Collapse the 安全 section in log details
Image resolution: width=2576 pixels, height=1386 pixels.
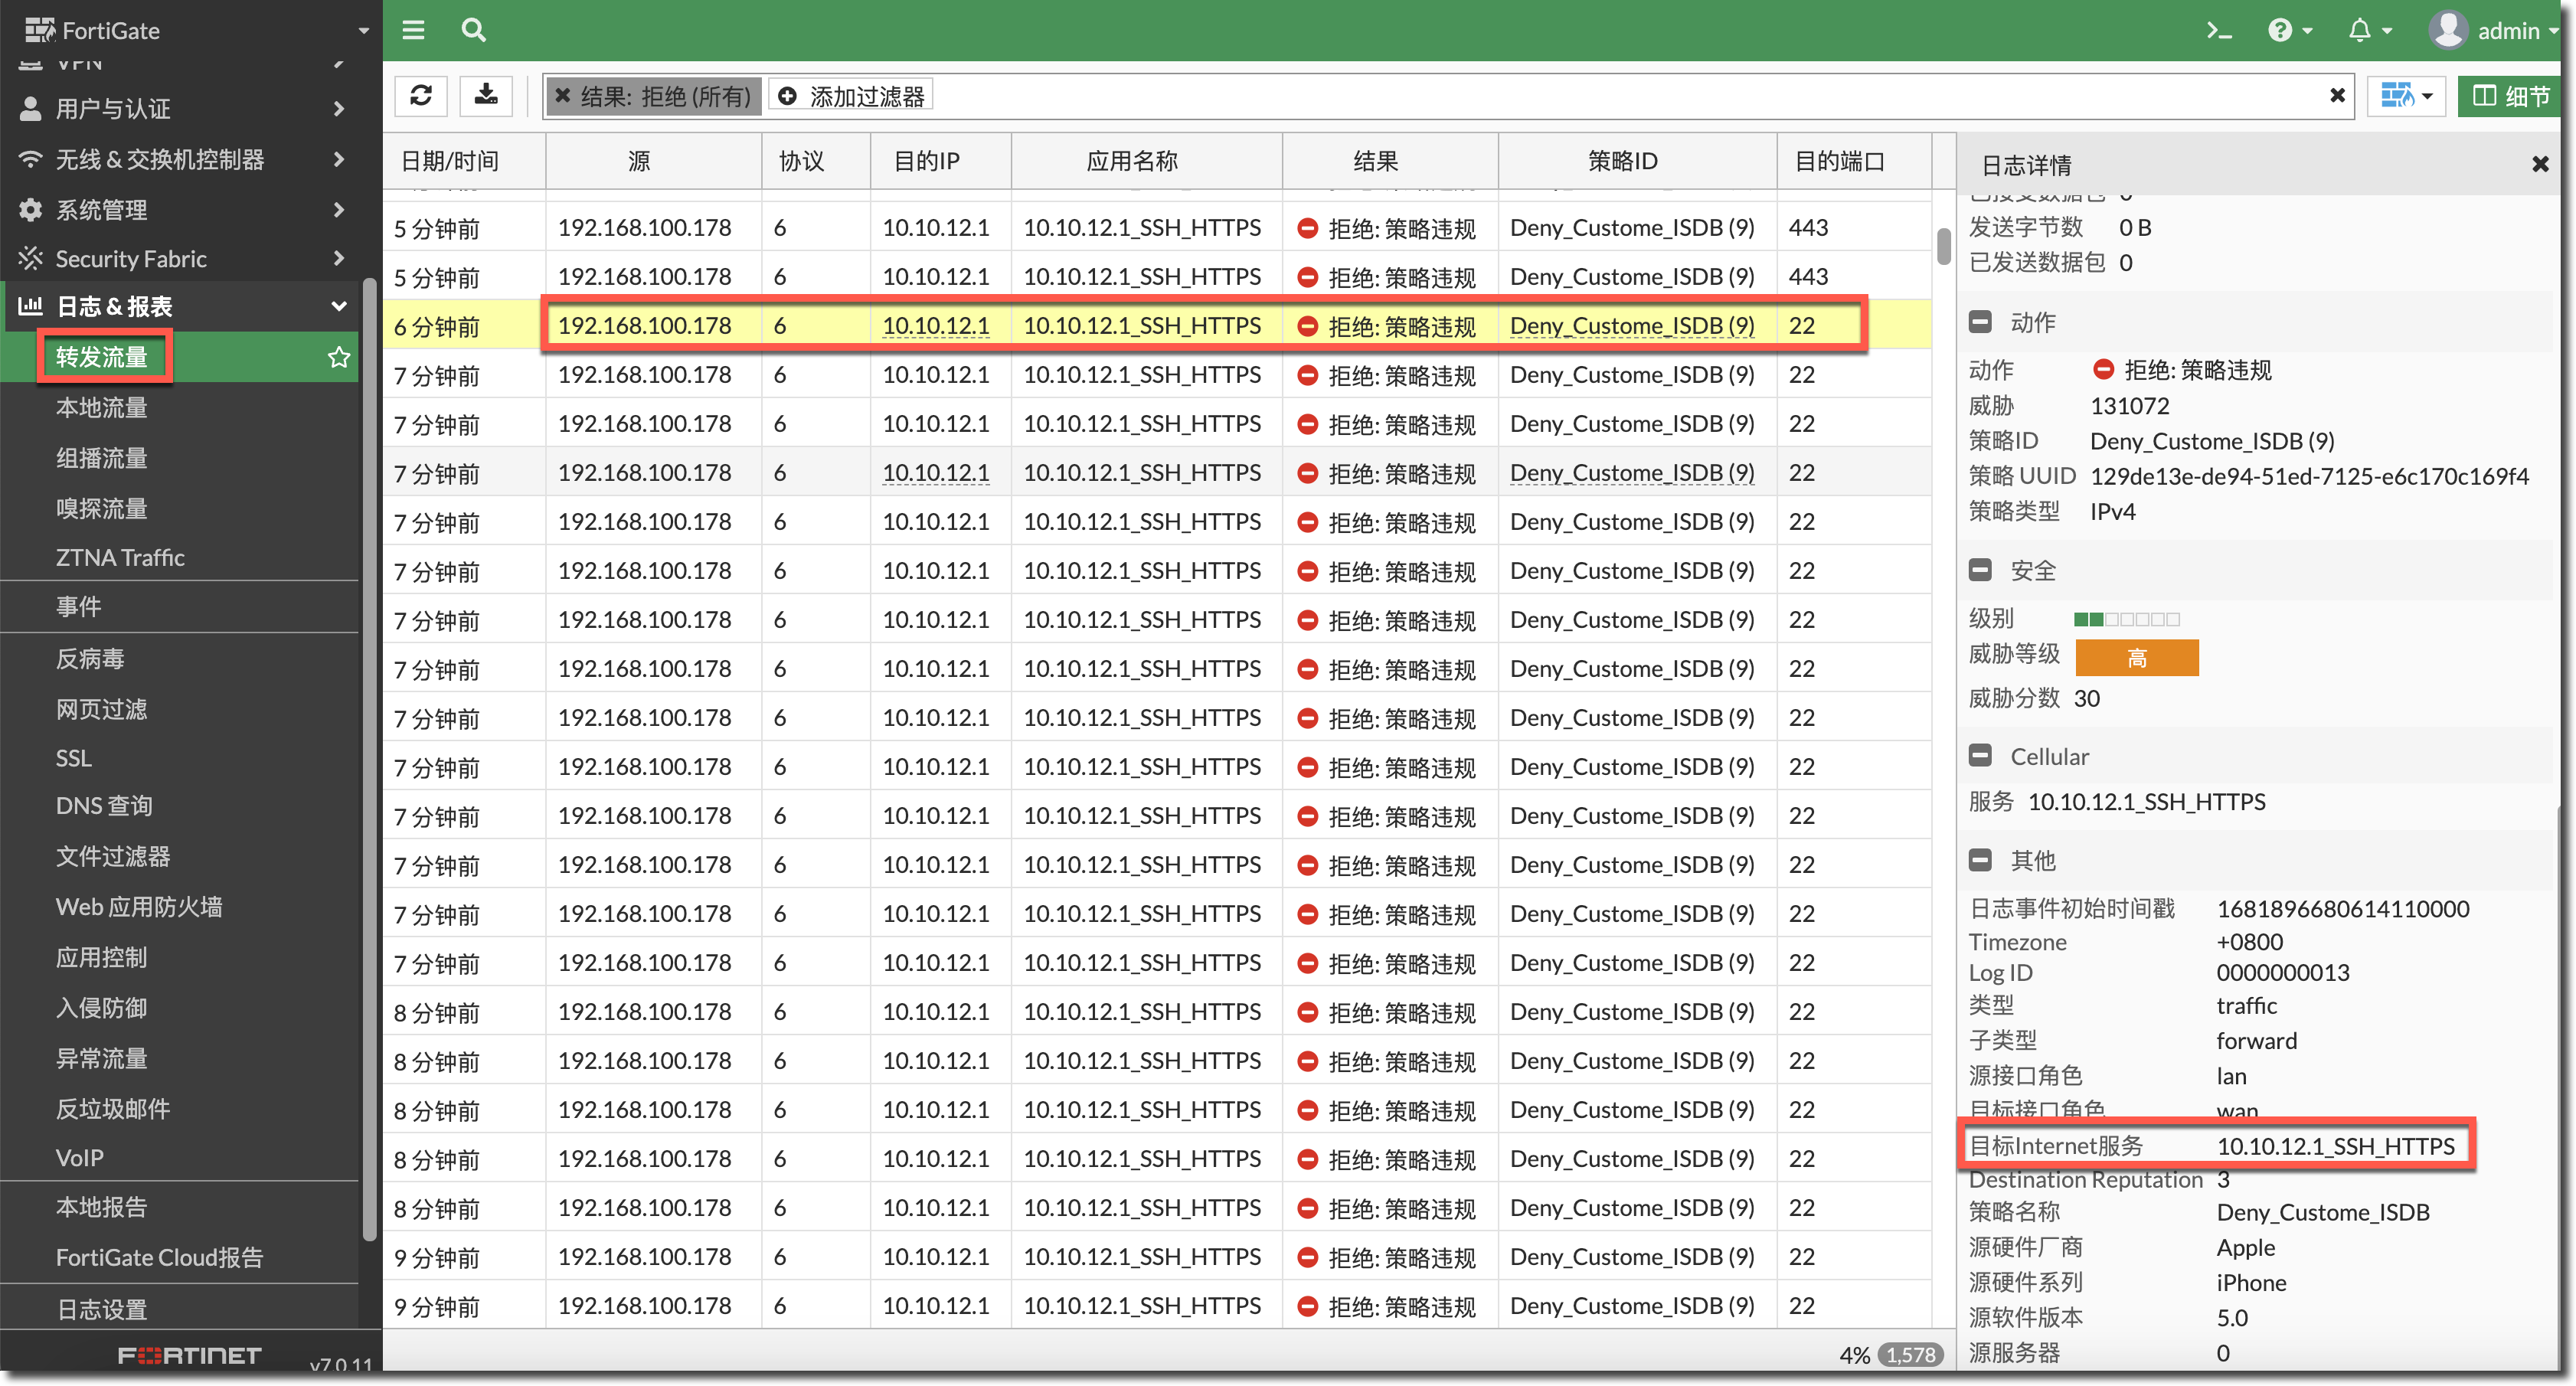click(1980, 570)
